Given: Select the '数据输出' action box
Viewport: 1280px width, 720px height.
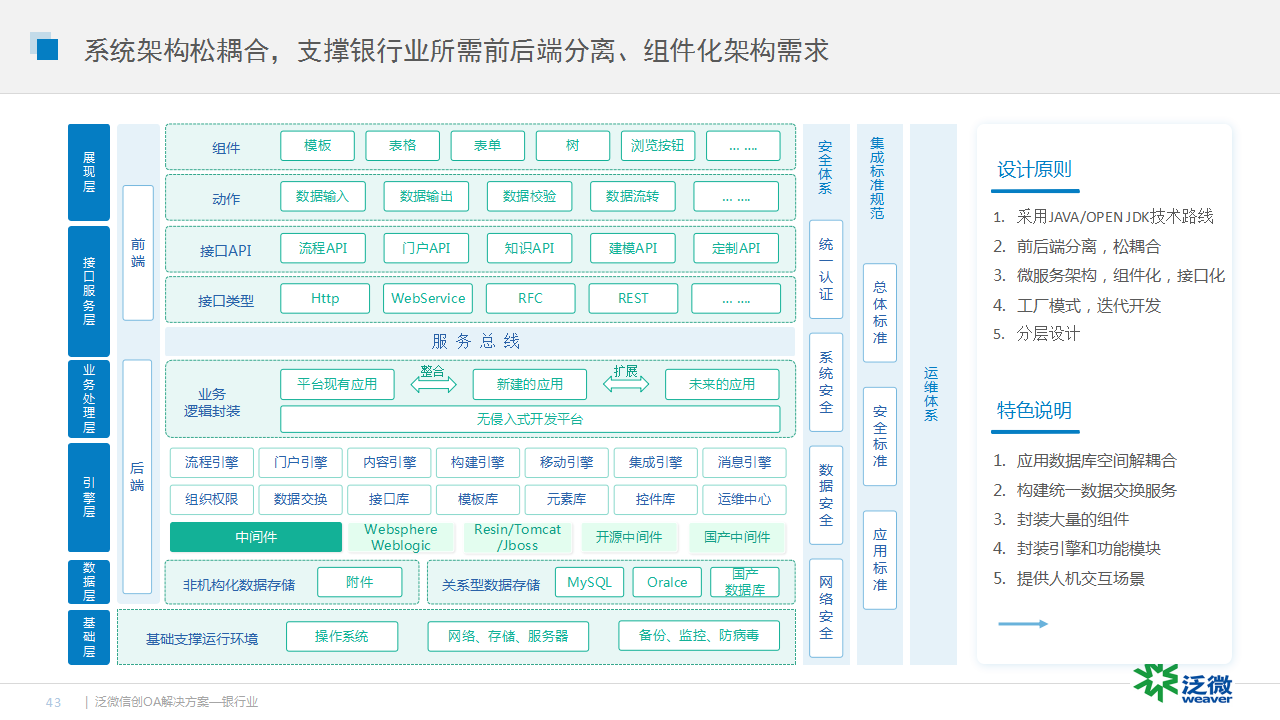Looking at the screenshot, I should pos(426,196).
